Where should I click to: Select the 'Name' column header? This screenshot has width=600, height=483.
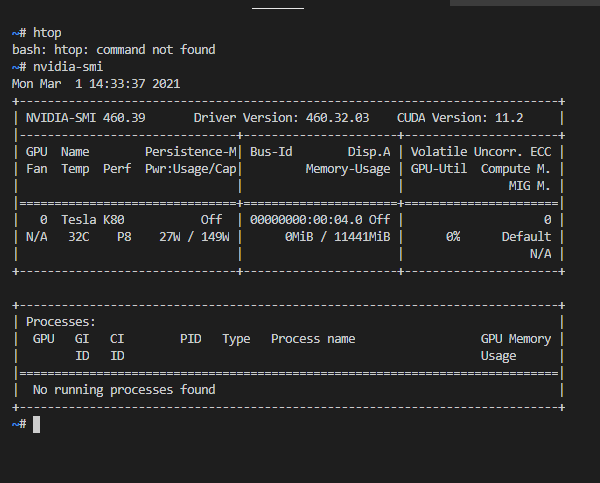(x=75, y=152)
